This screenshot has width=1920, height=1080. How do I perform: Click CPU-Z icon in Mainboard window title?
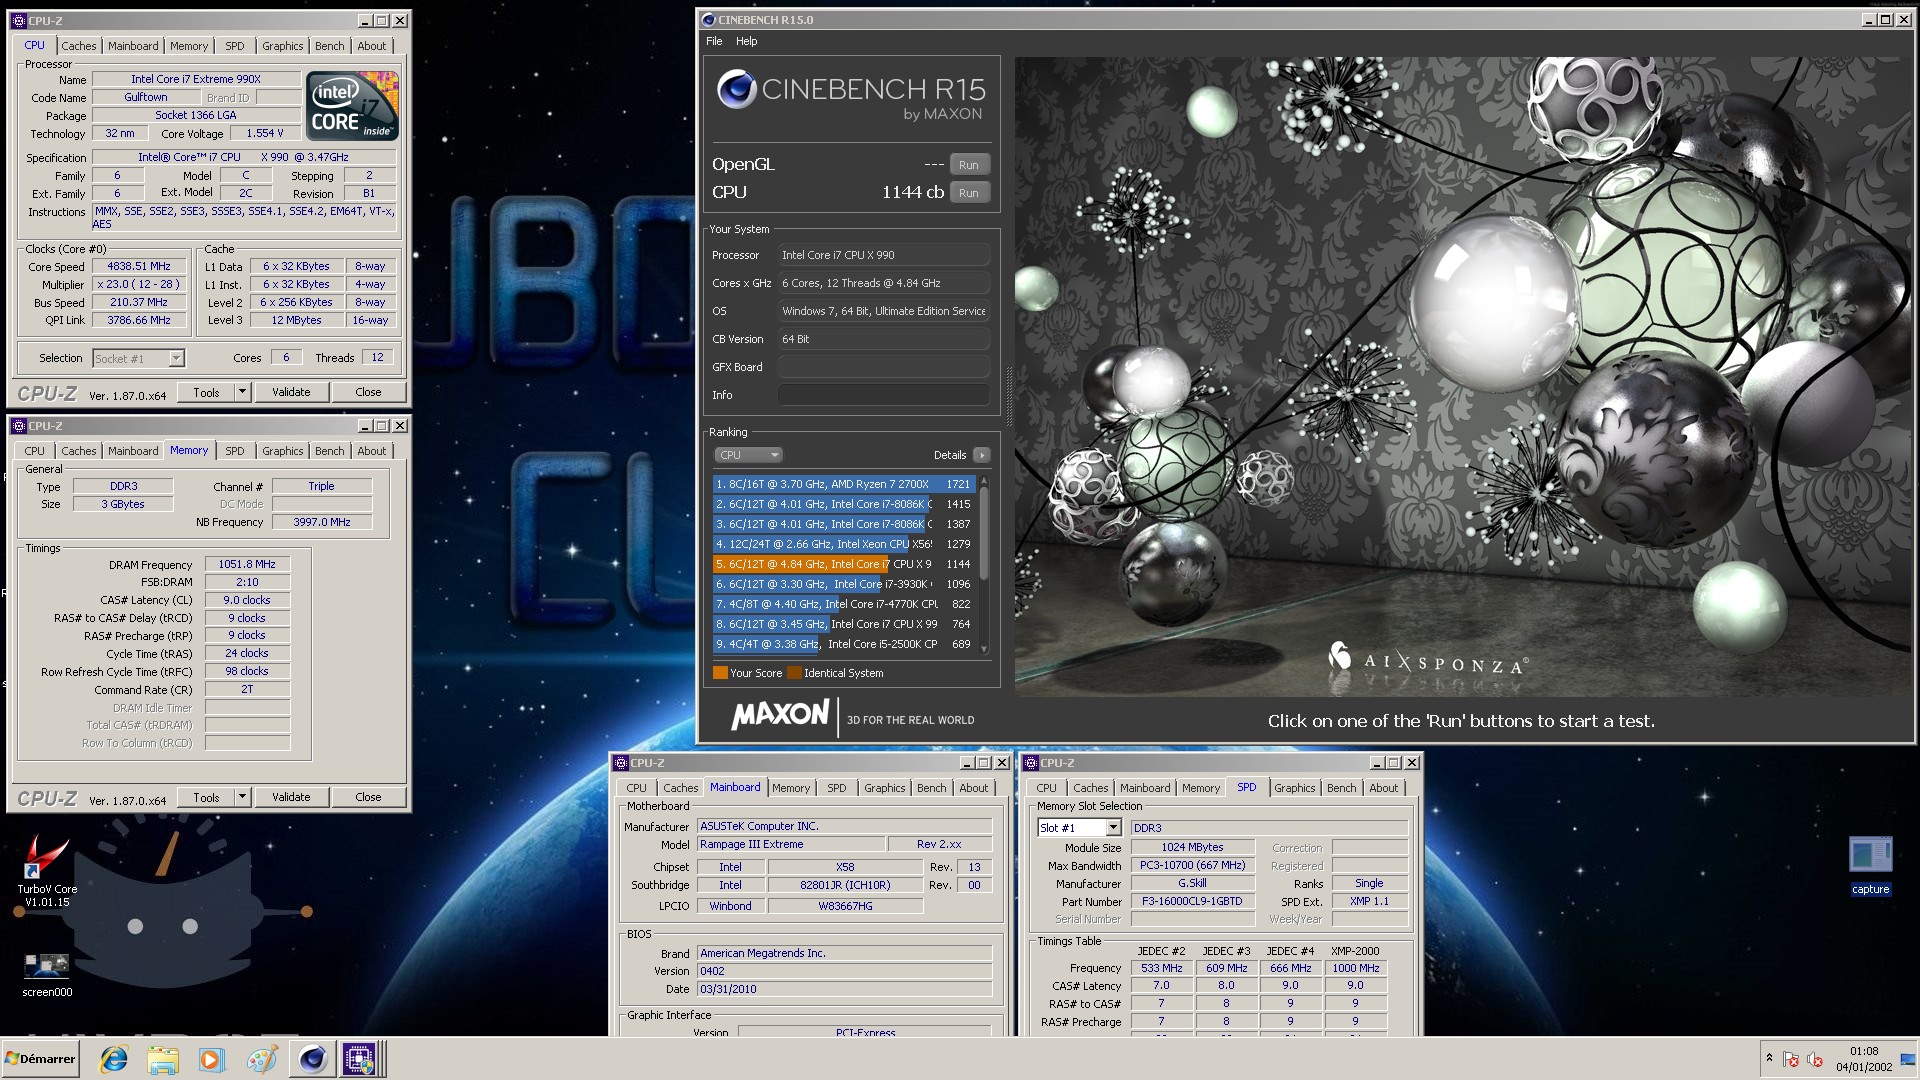[x=621, y=763]
